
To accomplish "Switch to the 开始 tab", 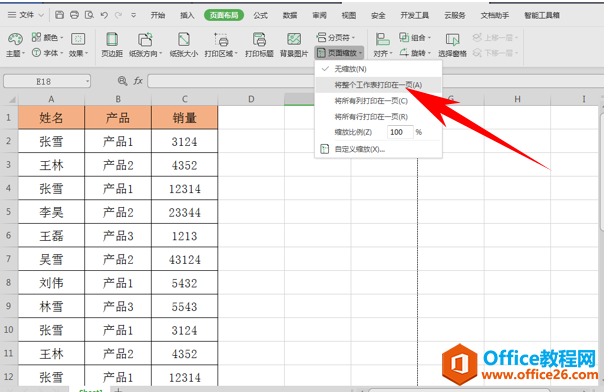I will point(158,15).
